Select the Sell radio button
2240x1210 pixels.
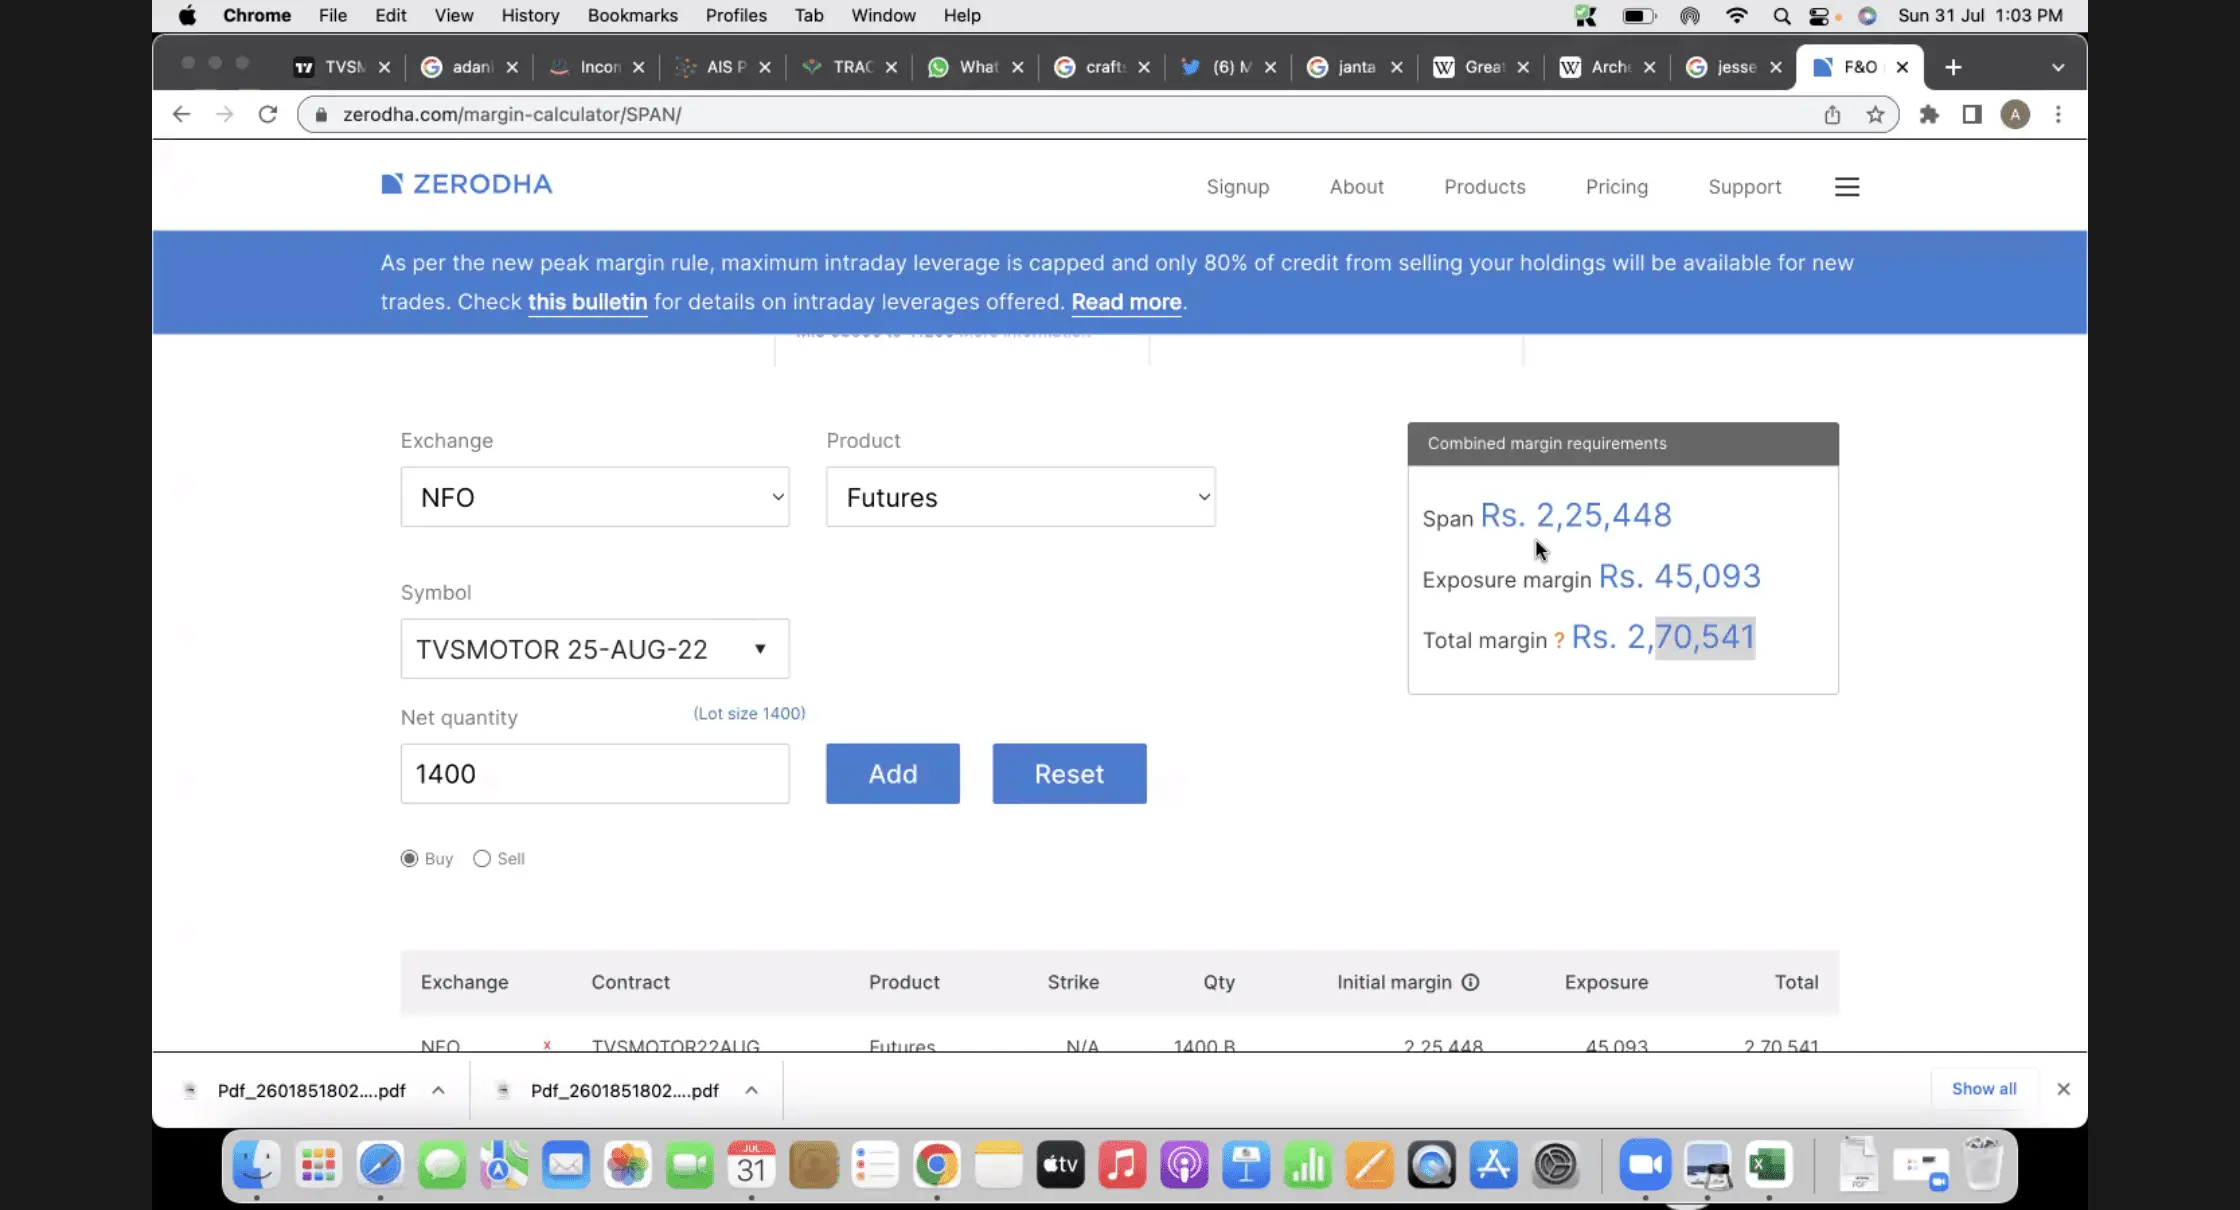(x=482, y=859)
